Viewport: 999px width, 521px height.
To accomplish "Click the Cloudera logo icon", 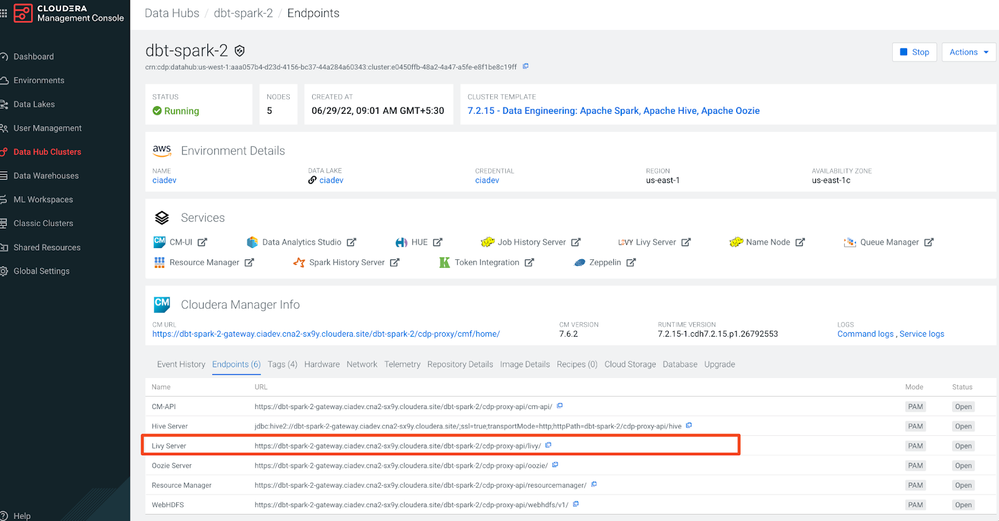I will pos(23,13).
